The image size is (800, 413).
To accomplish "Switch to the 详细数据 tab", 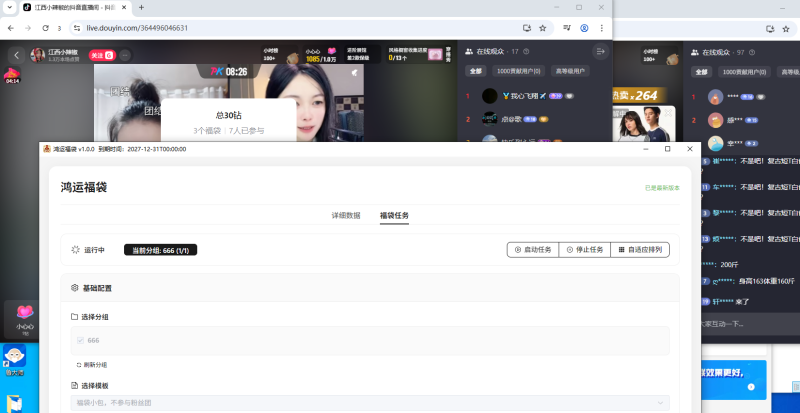I will click(345, 216).
